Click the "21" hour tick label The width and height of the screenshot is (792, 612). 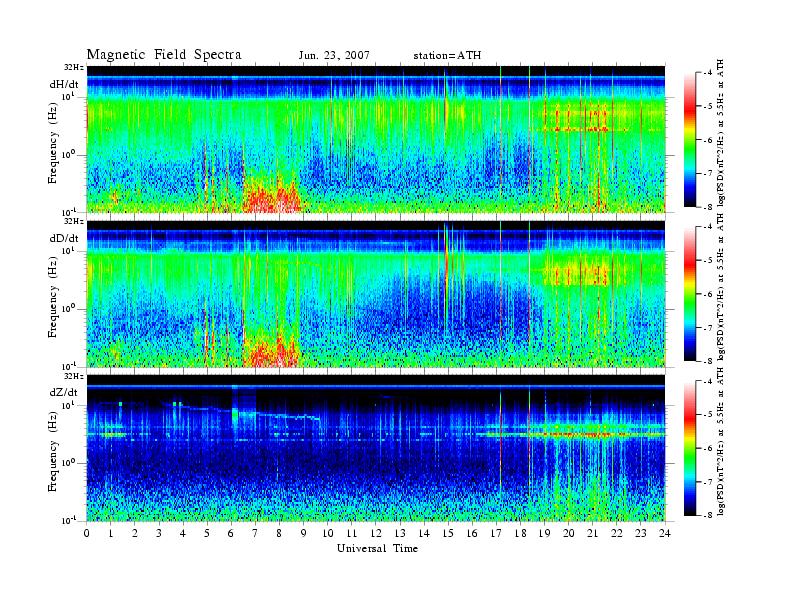[592, 534]
